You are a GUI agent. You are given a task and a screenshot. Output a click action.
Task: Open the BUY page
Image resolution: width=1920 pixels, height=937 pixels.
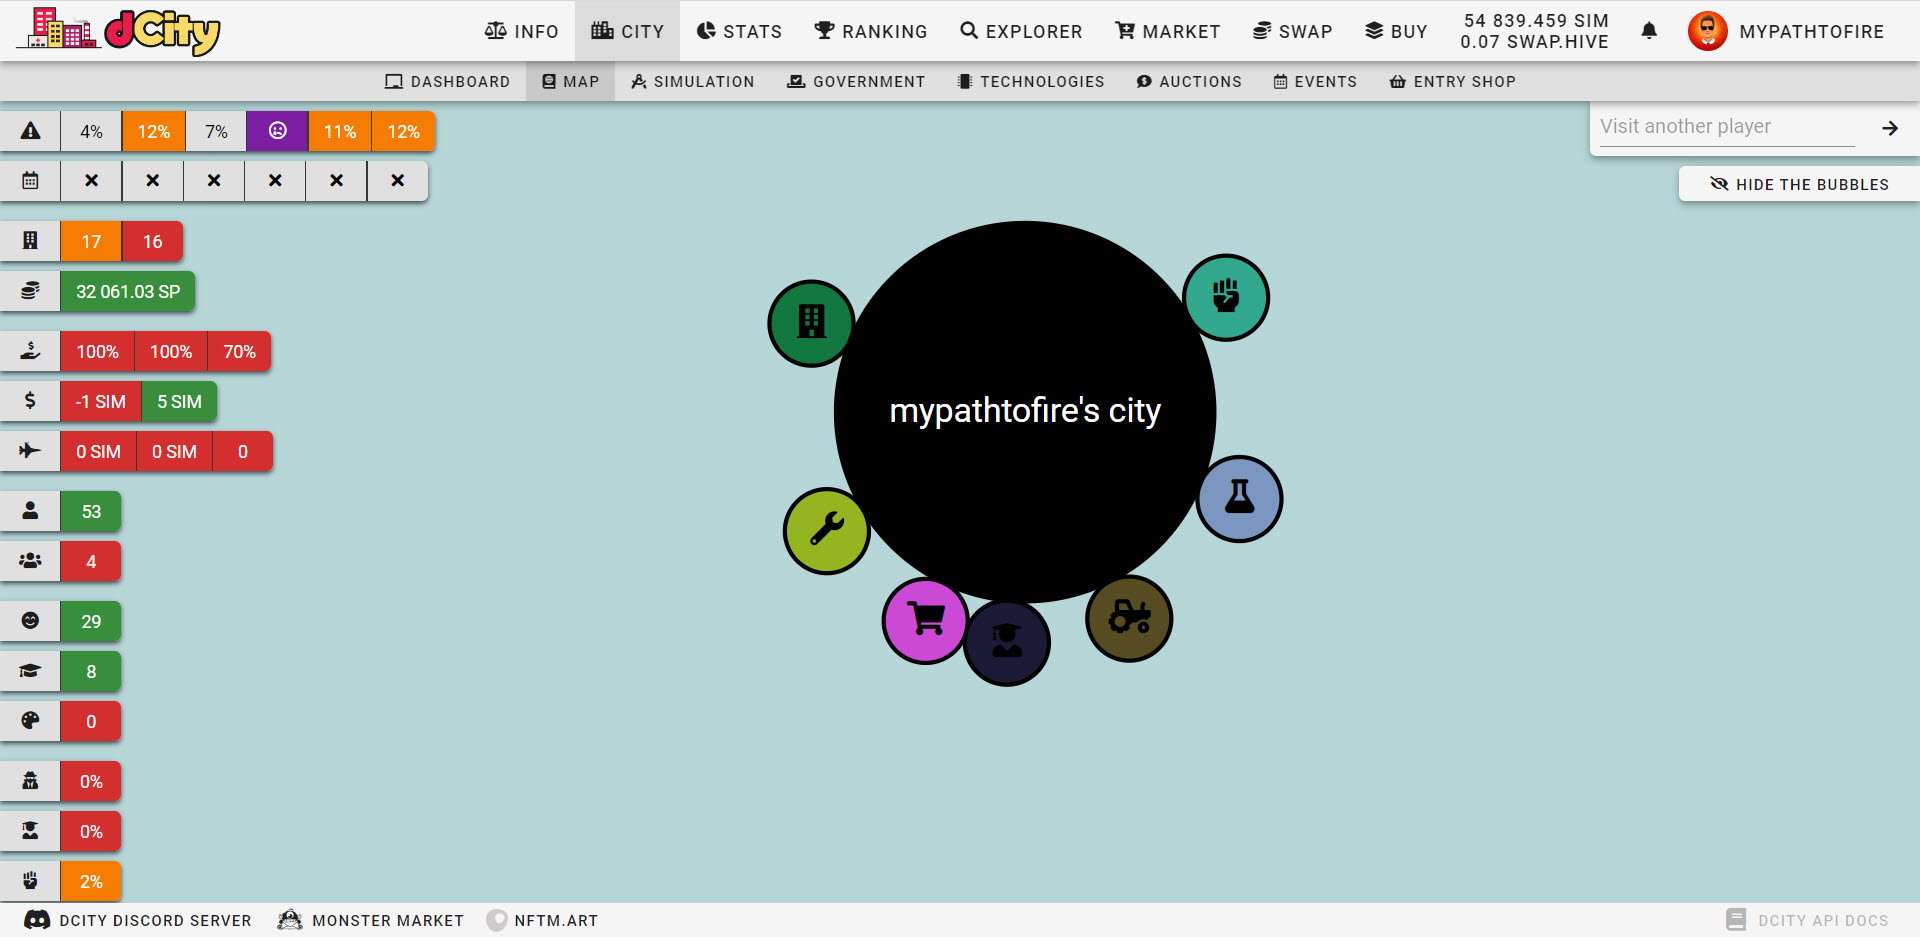point(1396,31)
